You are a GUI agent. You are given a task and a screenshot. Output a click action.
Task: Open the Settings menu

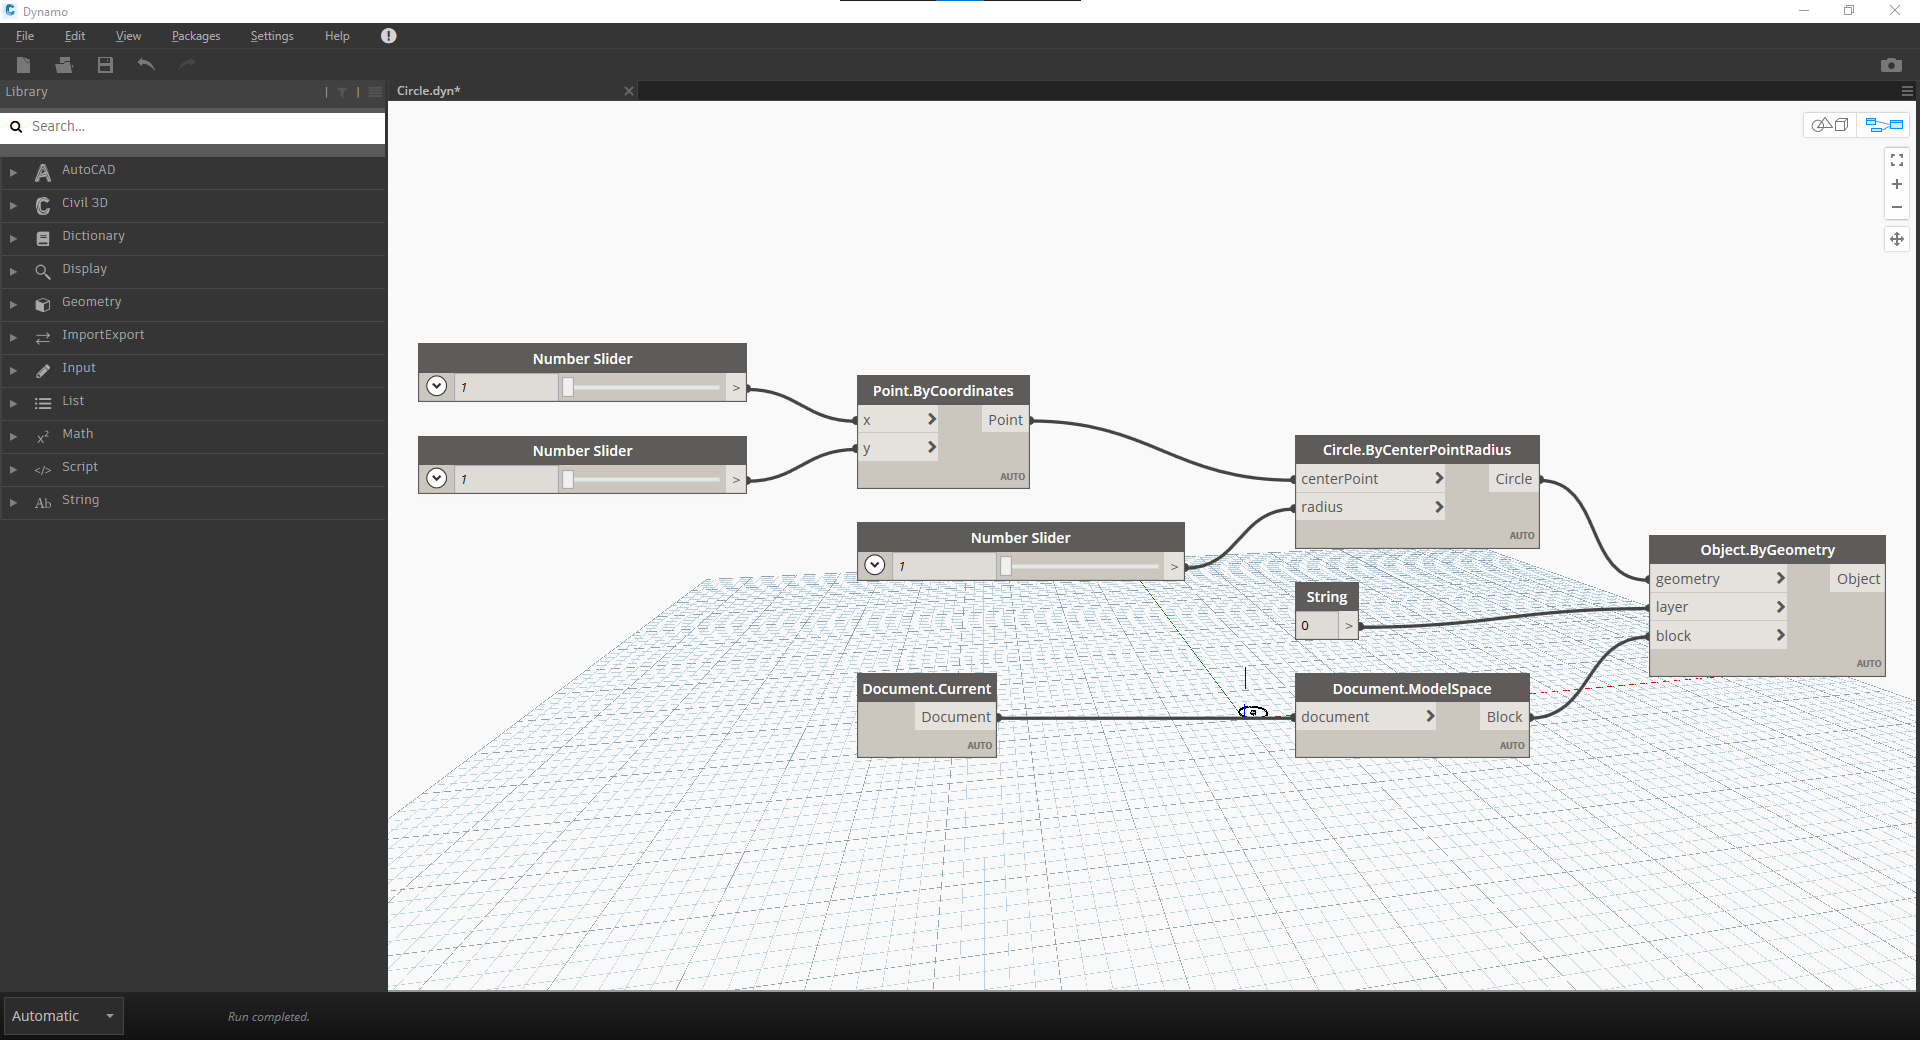click(x=271, y=36)
